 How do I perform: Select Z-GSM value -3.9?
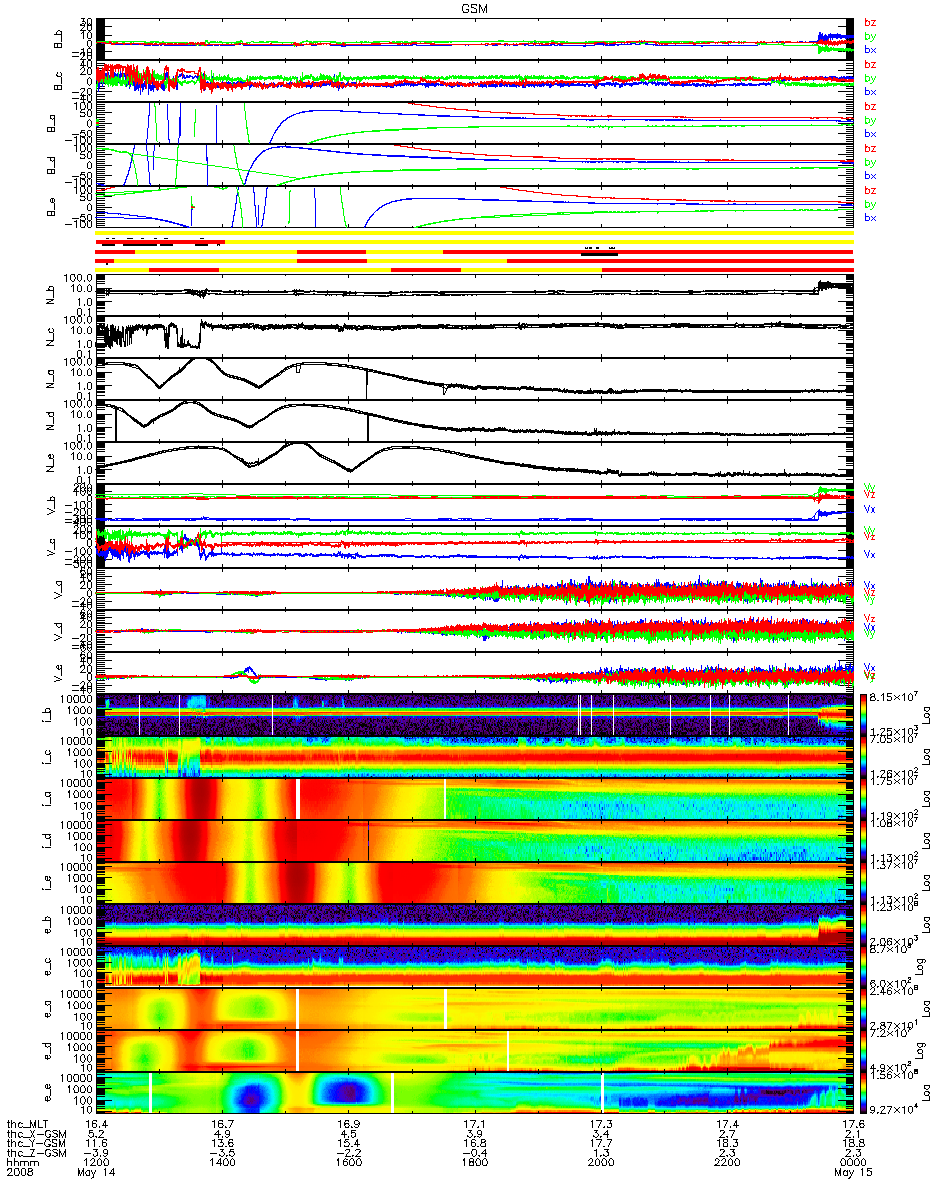[94, 1155]
